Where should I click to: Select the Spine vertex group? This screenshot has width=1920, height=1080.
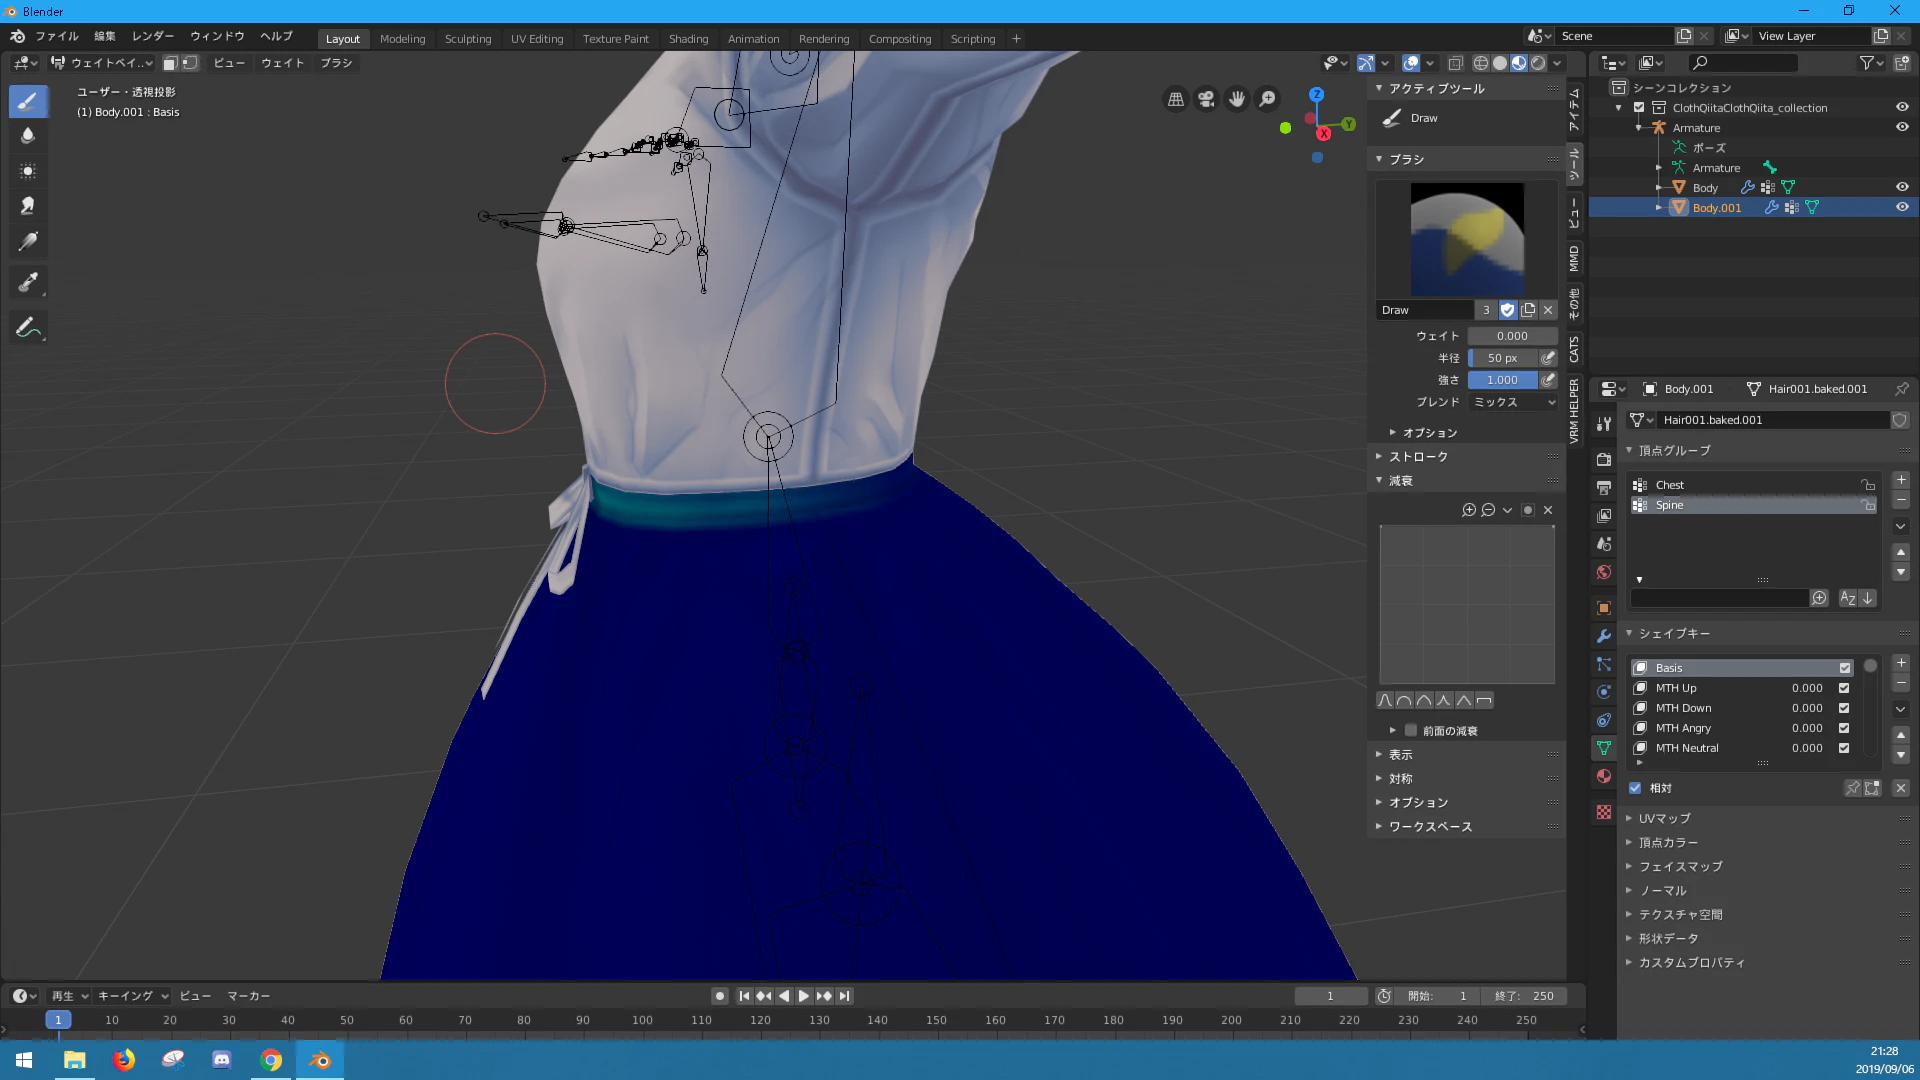(x=1755, y=505)
